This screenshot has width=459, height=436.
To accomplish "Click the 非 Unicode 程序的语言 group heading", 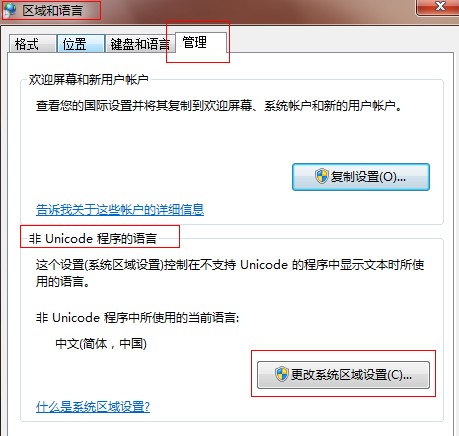I will click(93, 238).
